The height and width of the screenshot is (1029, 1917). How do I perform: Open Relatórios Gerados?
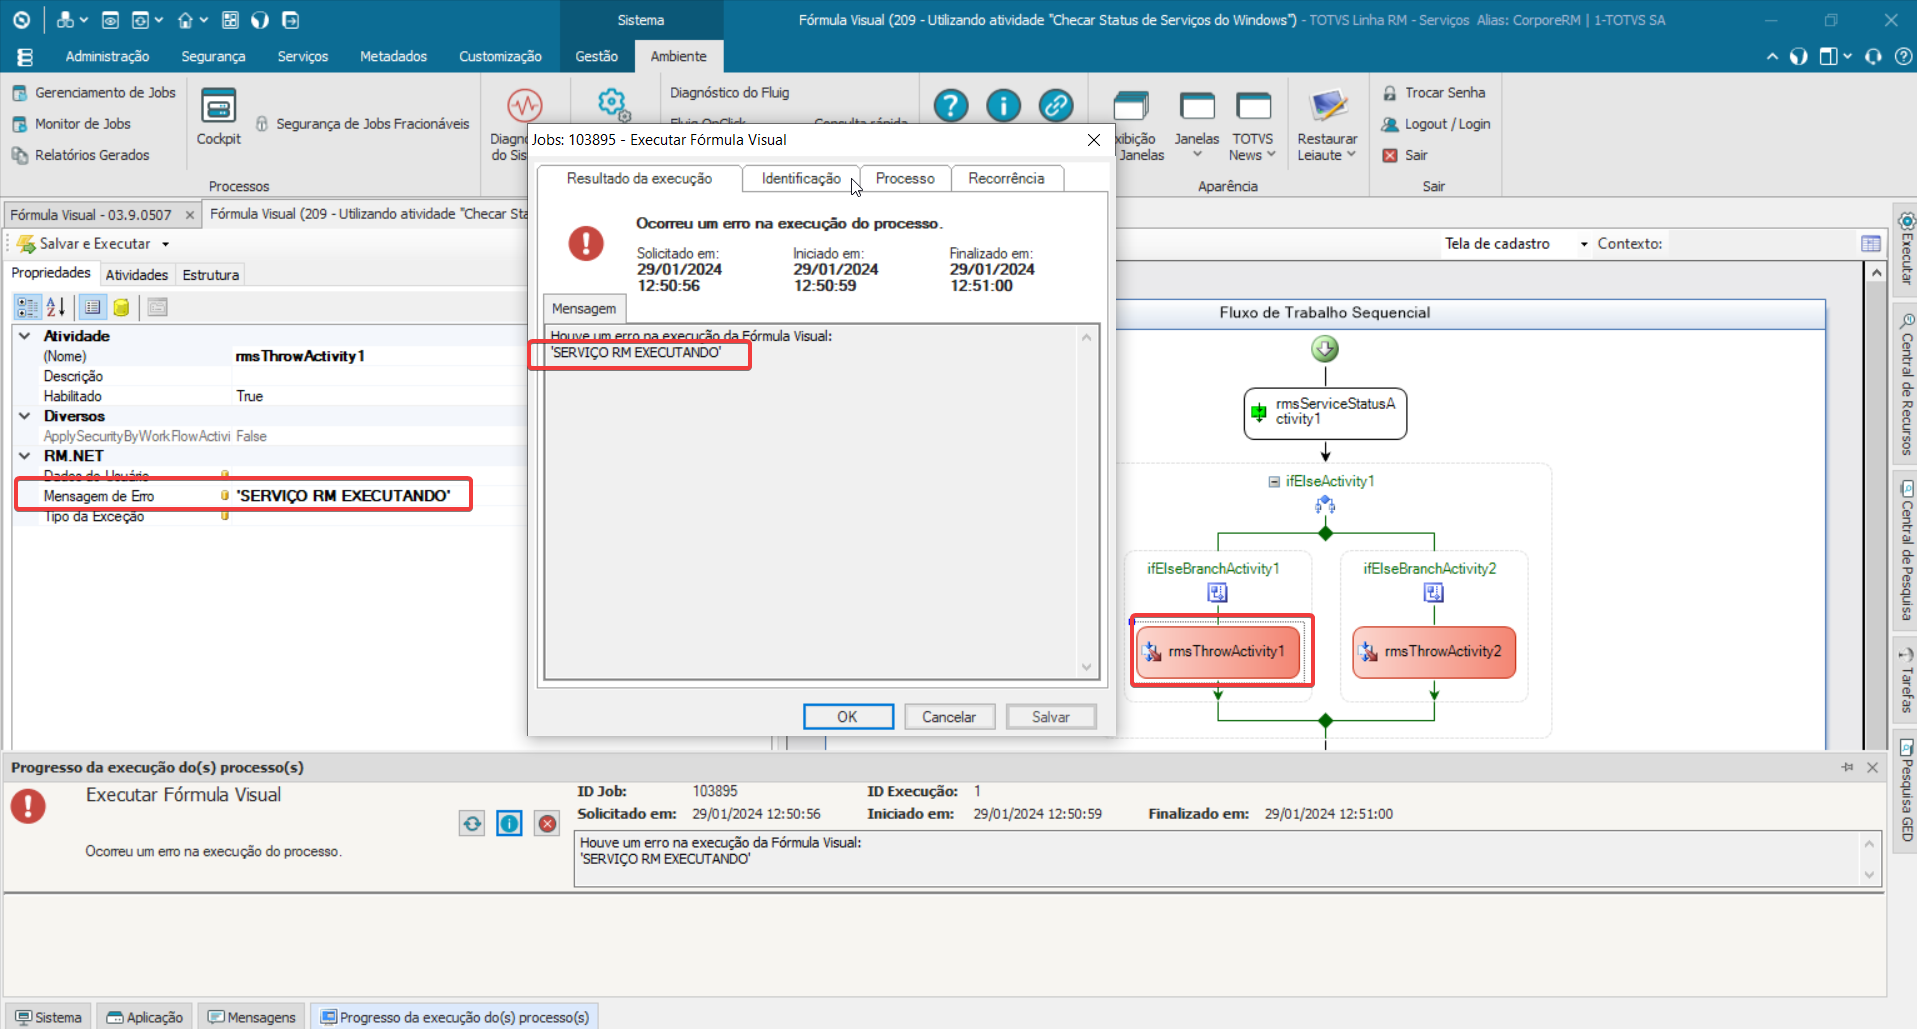(81, 155)
